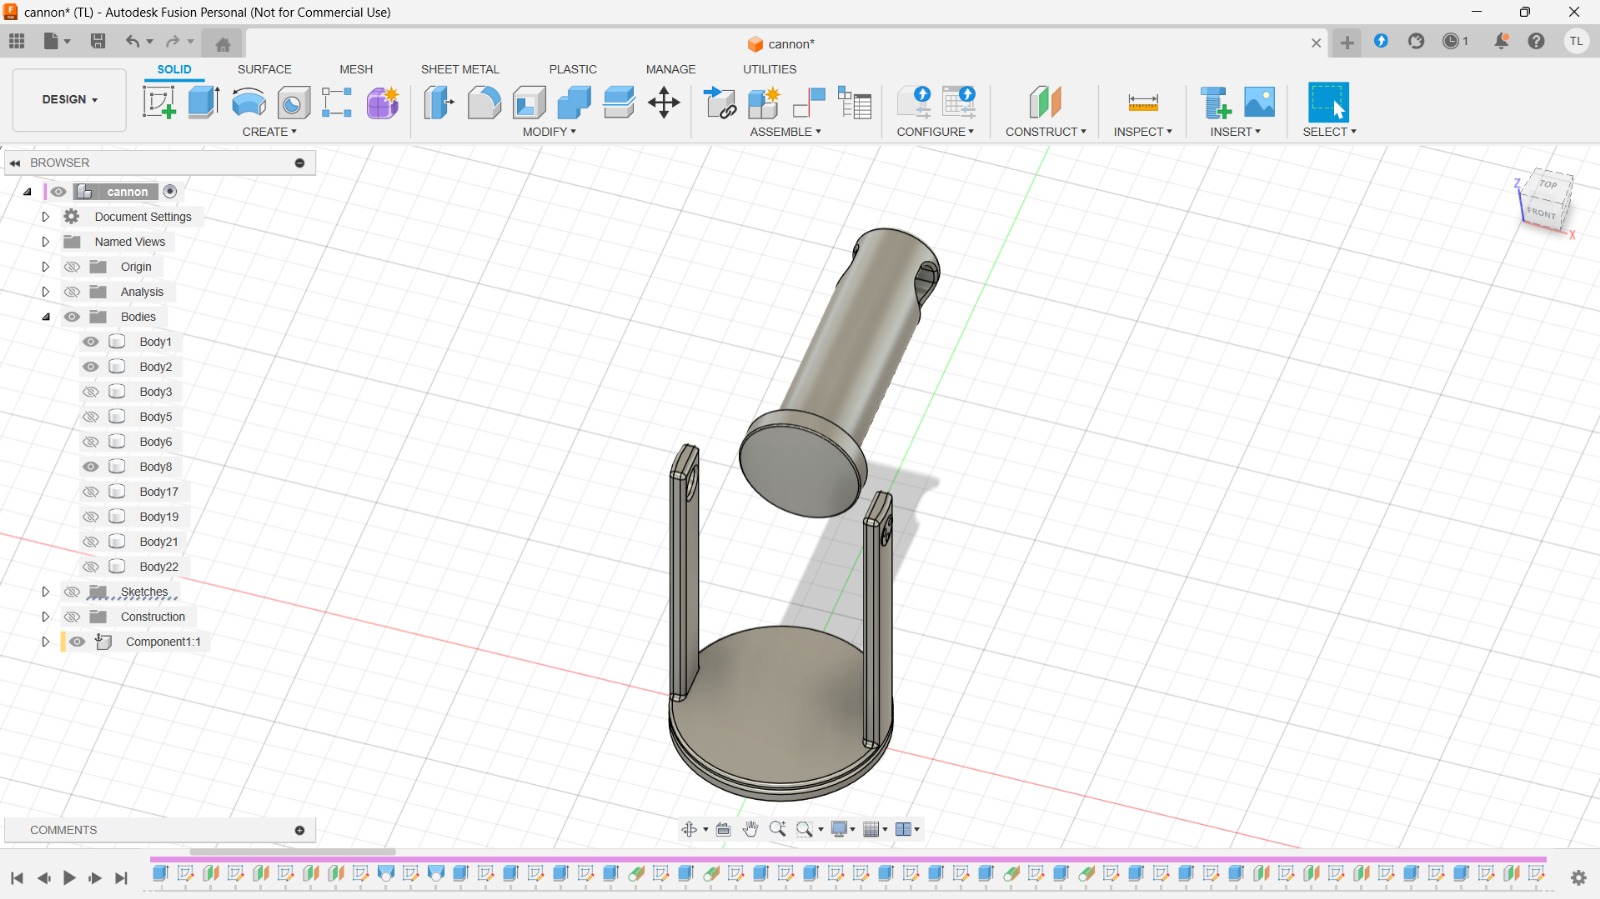Hide Body1 using its eye icon
The image size is (1600, 899).
91,342
